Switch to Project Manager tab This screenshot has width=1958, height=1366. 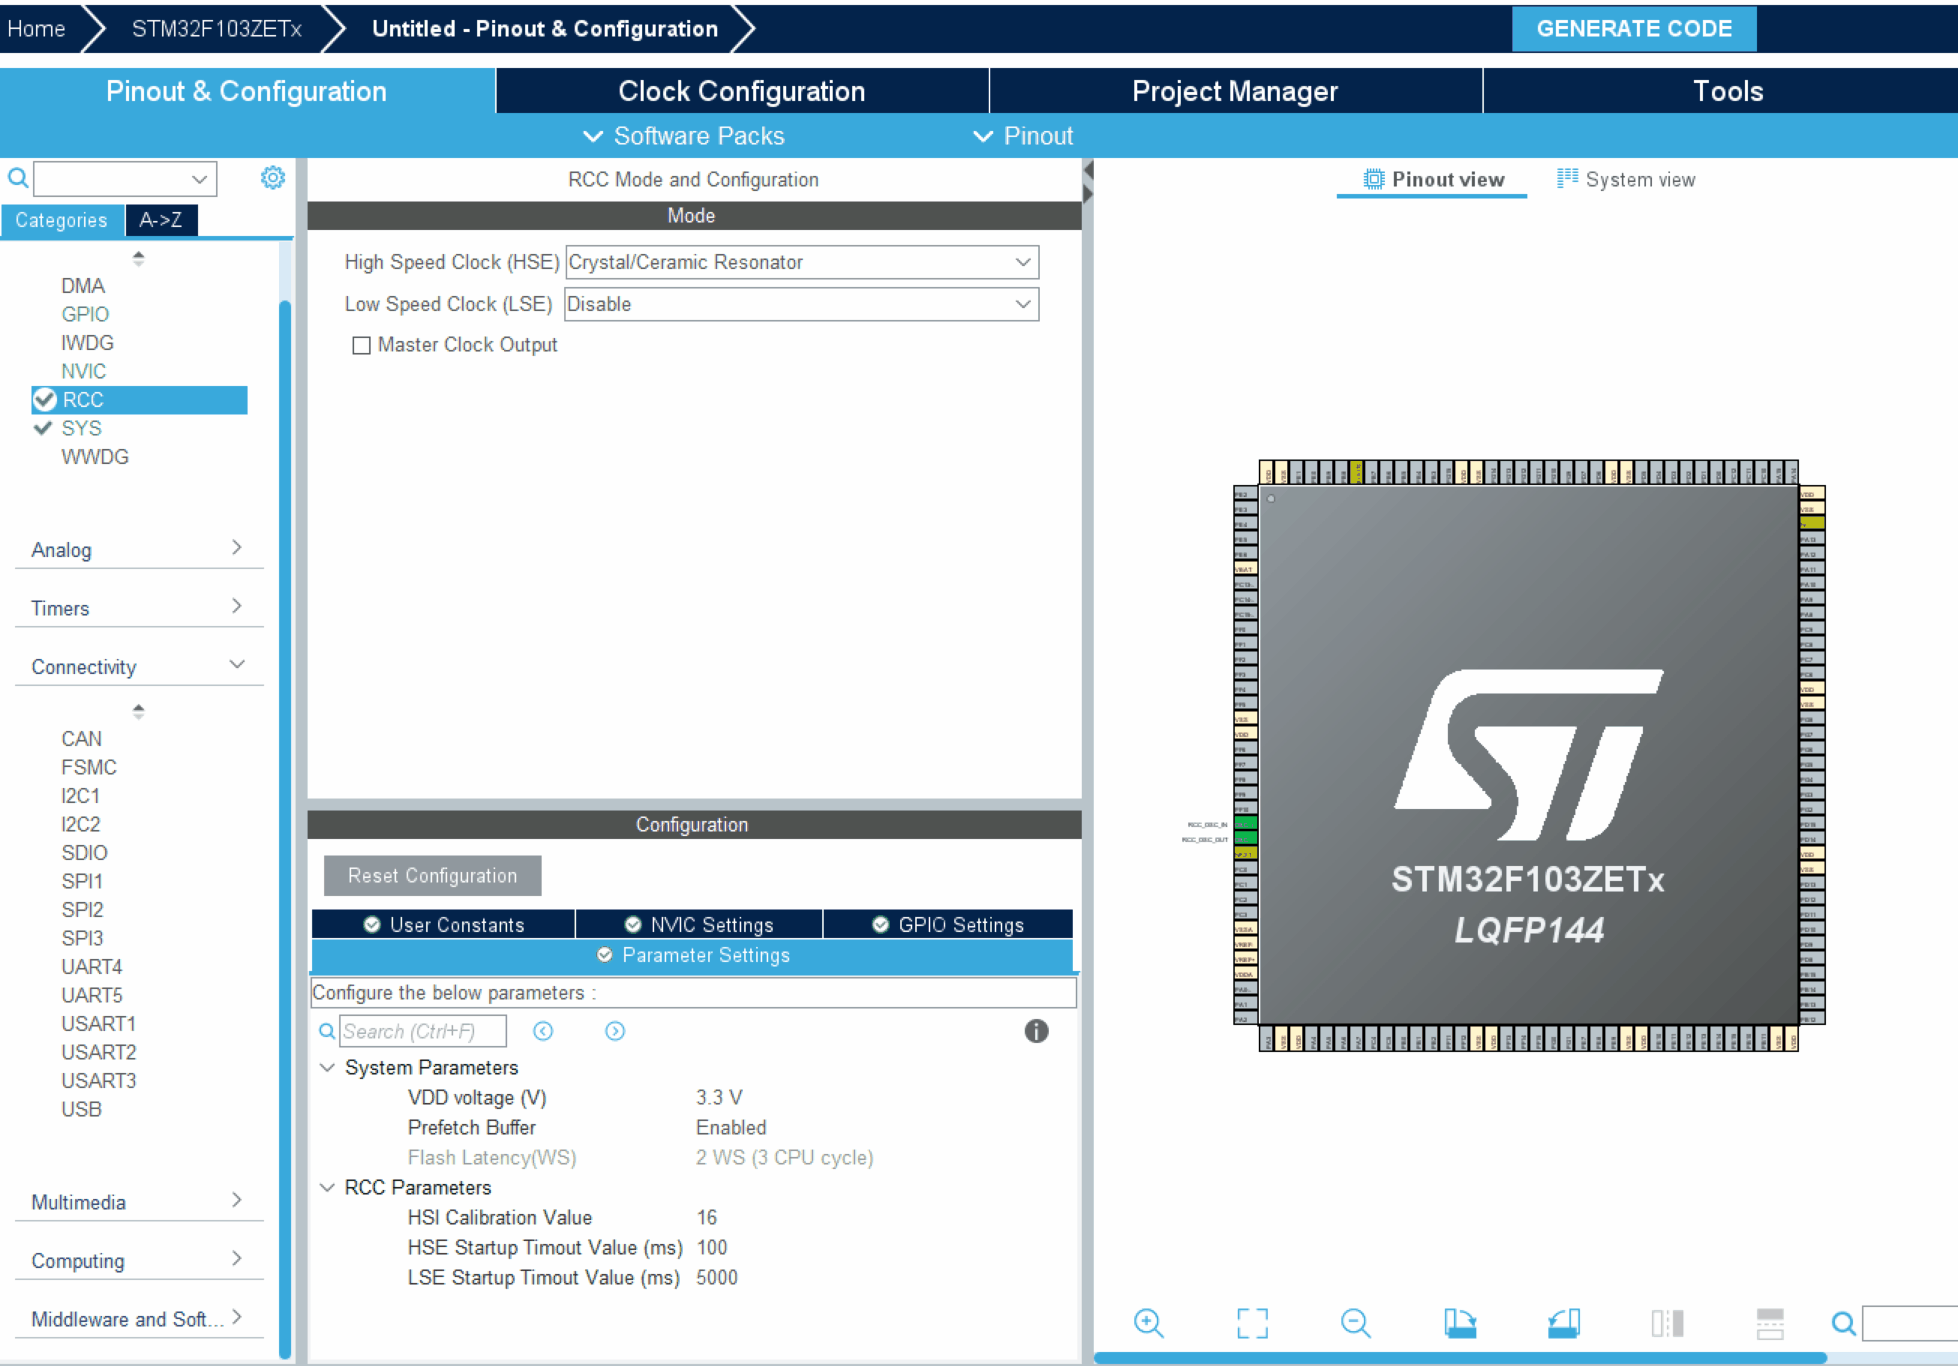point(1235,91)
